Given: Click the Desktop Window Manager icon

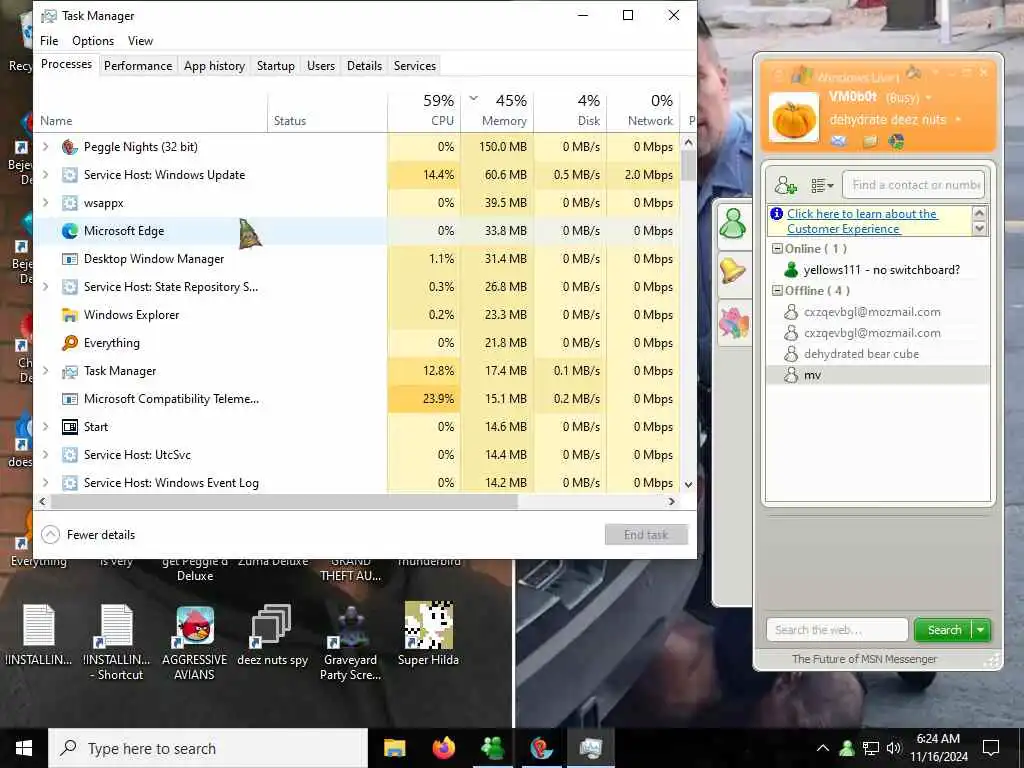Looking at the screenshot, I should click(70, 259).
